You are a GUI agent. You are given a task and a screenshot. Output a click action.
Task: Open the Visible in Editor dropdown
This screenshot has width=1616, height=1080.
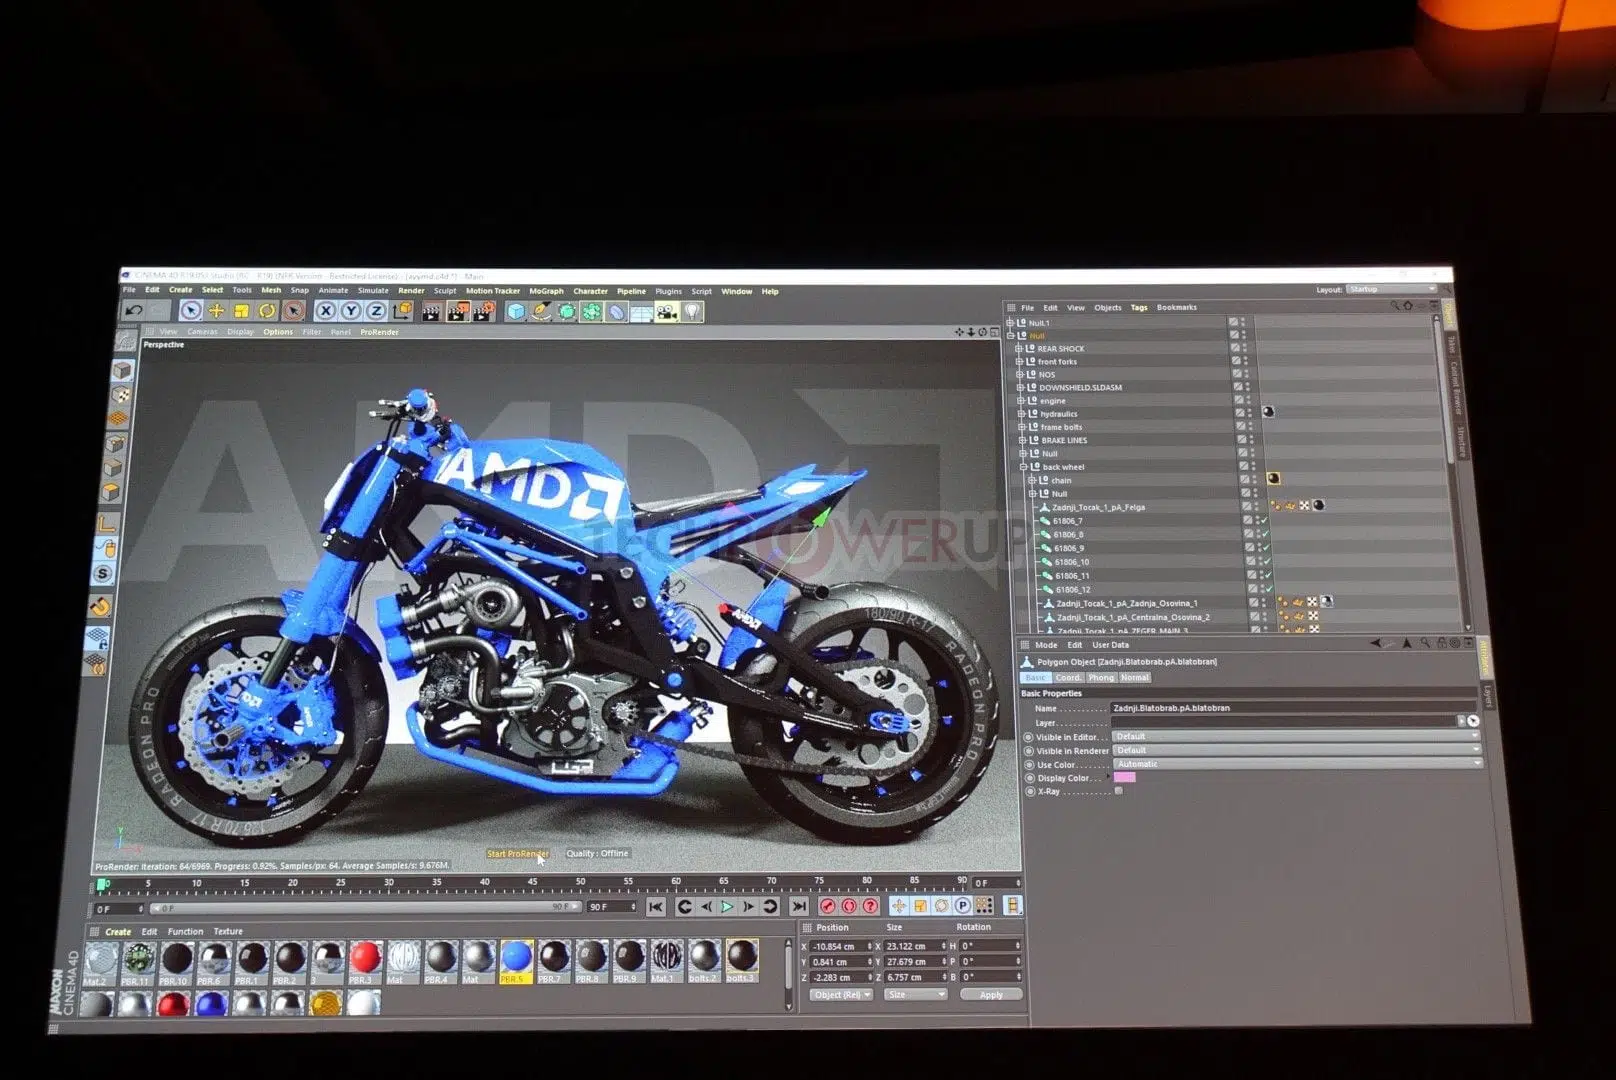(1296, 736)
